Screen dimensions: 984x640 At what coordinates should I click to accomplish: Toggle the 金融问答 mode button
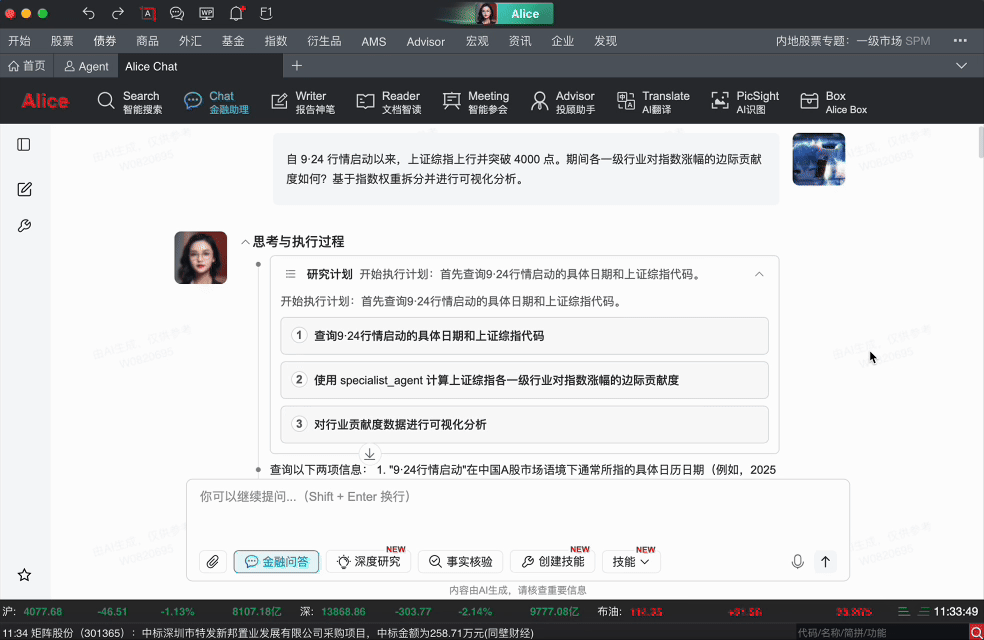(x=277, y=562)
